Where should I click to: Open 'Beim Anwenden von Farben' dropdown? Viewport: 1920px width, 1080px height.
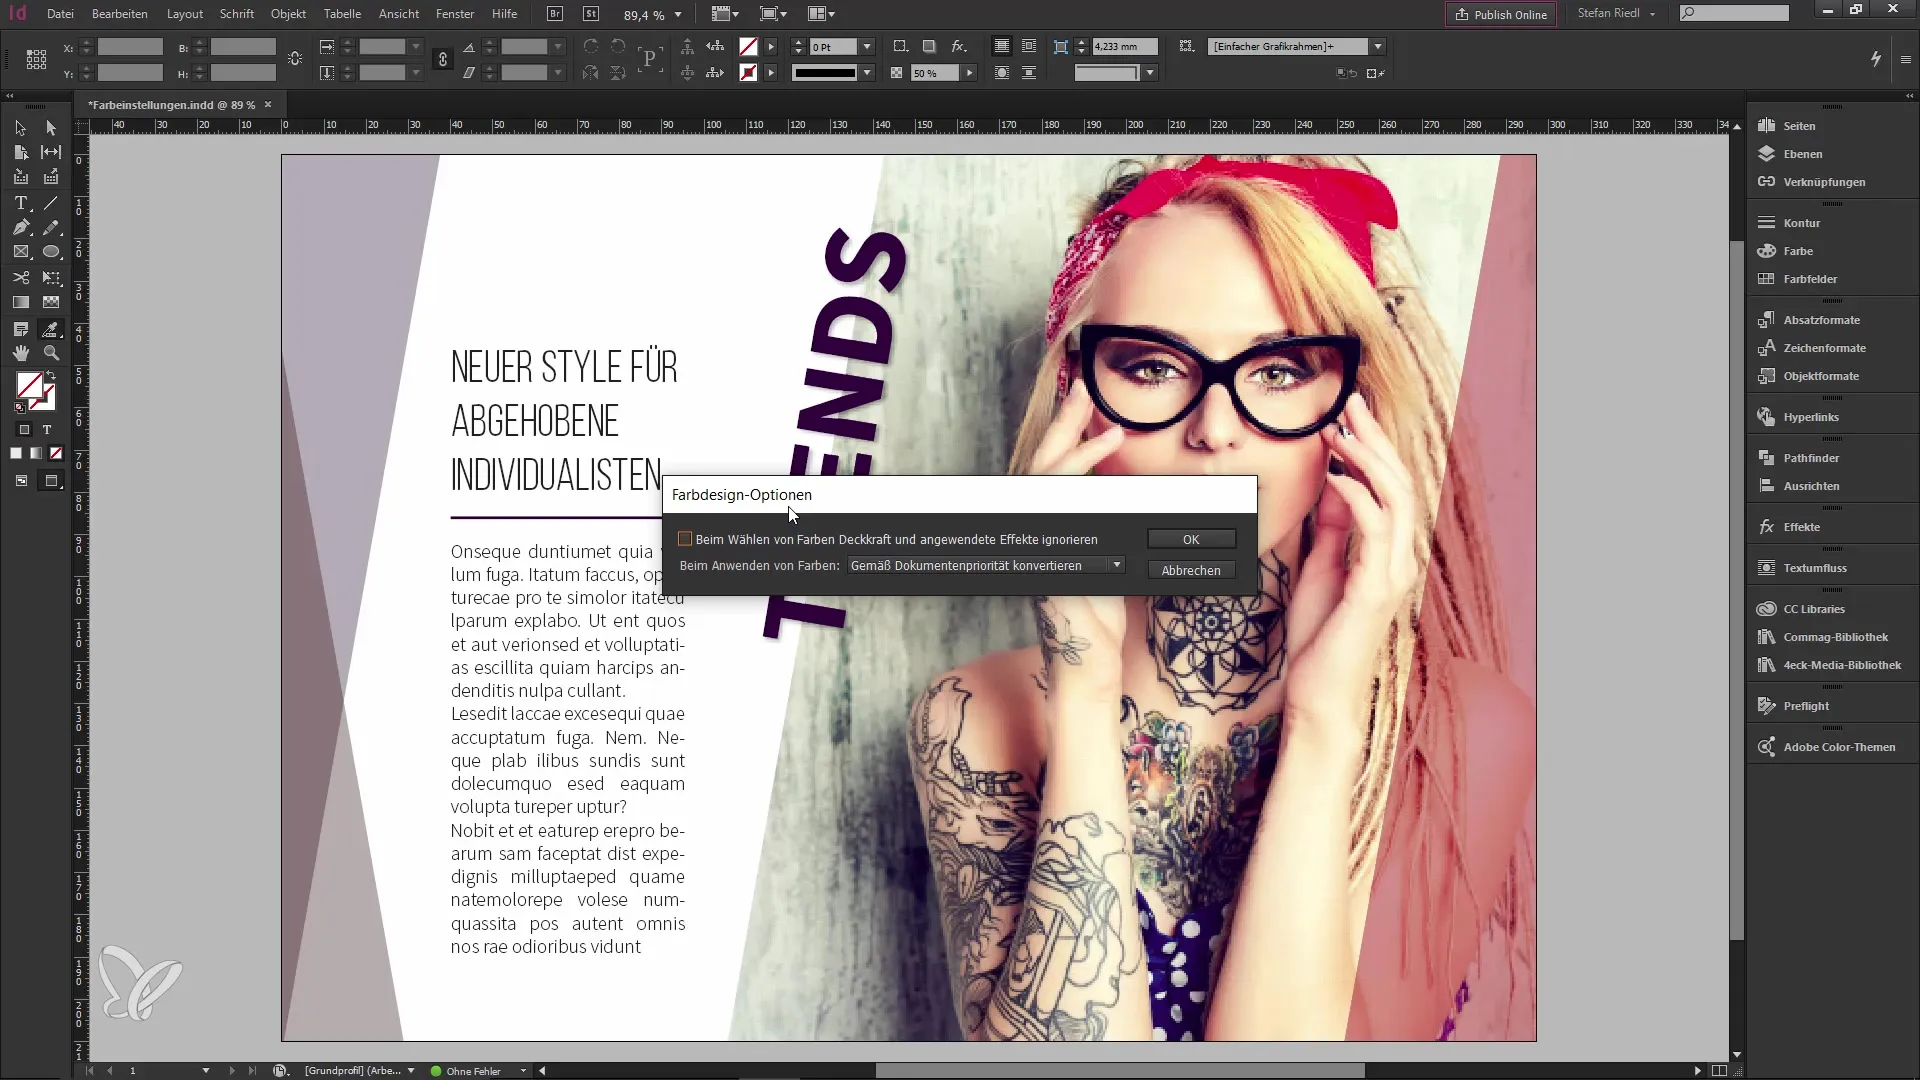click(986, 566)
